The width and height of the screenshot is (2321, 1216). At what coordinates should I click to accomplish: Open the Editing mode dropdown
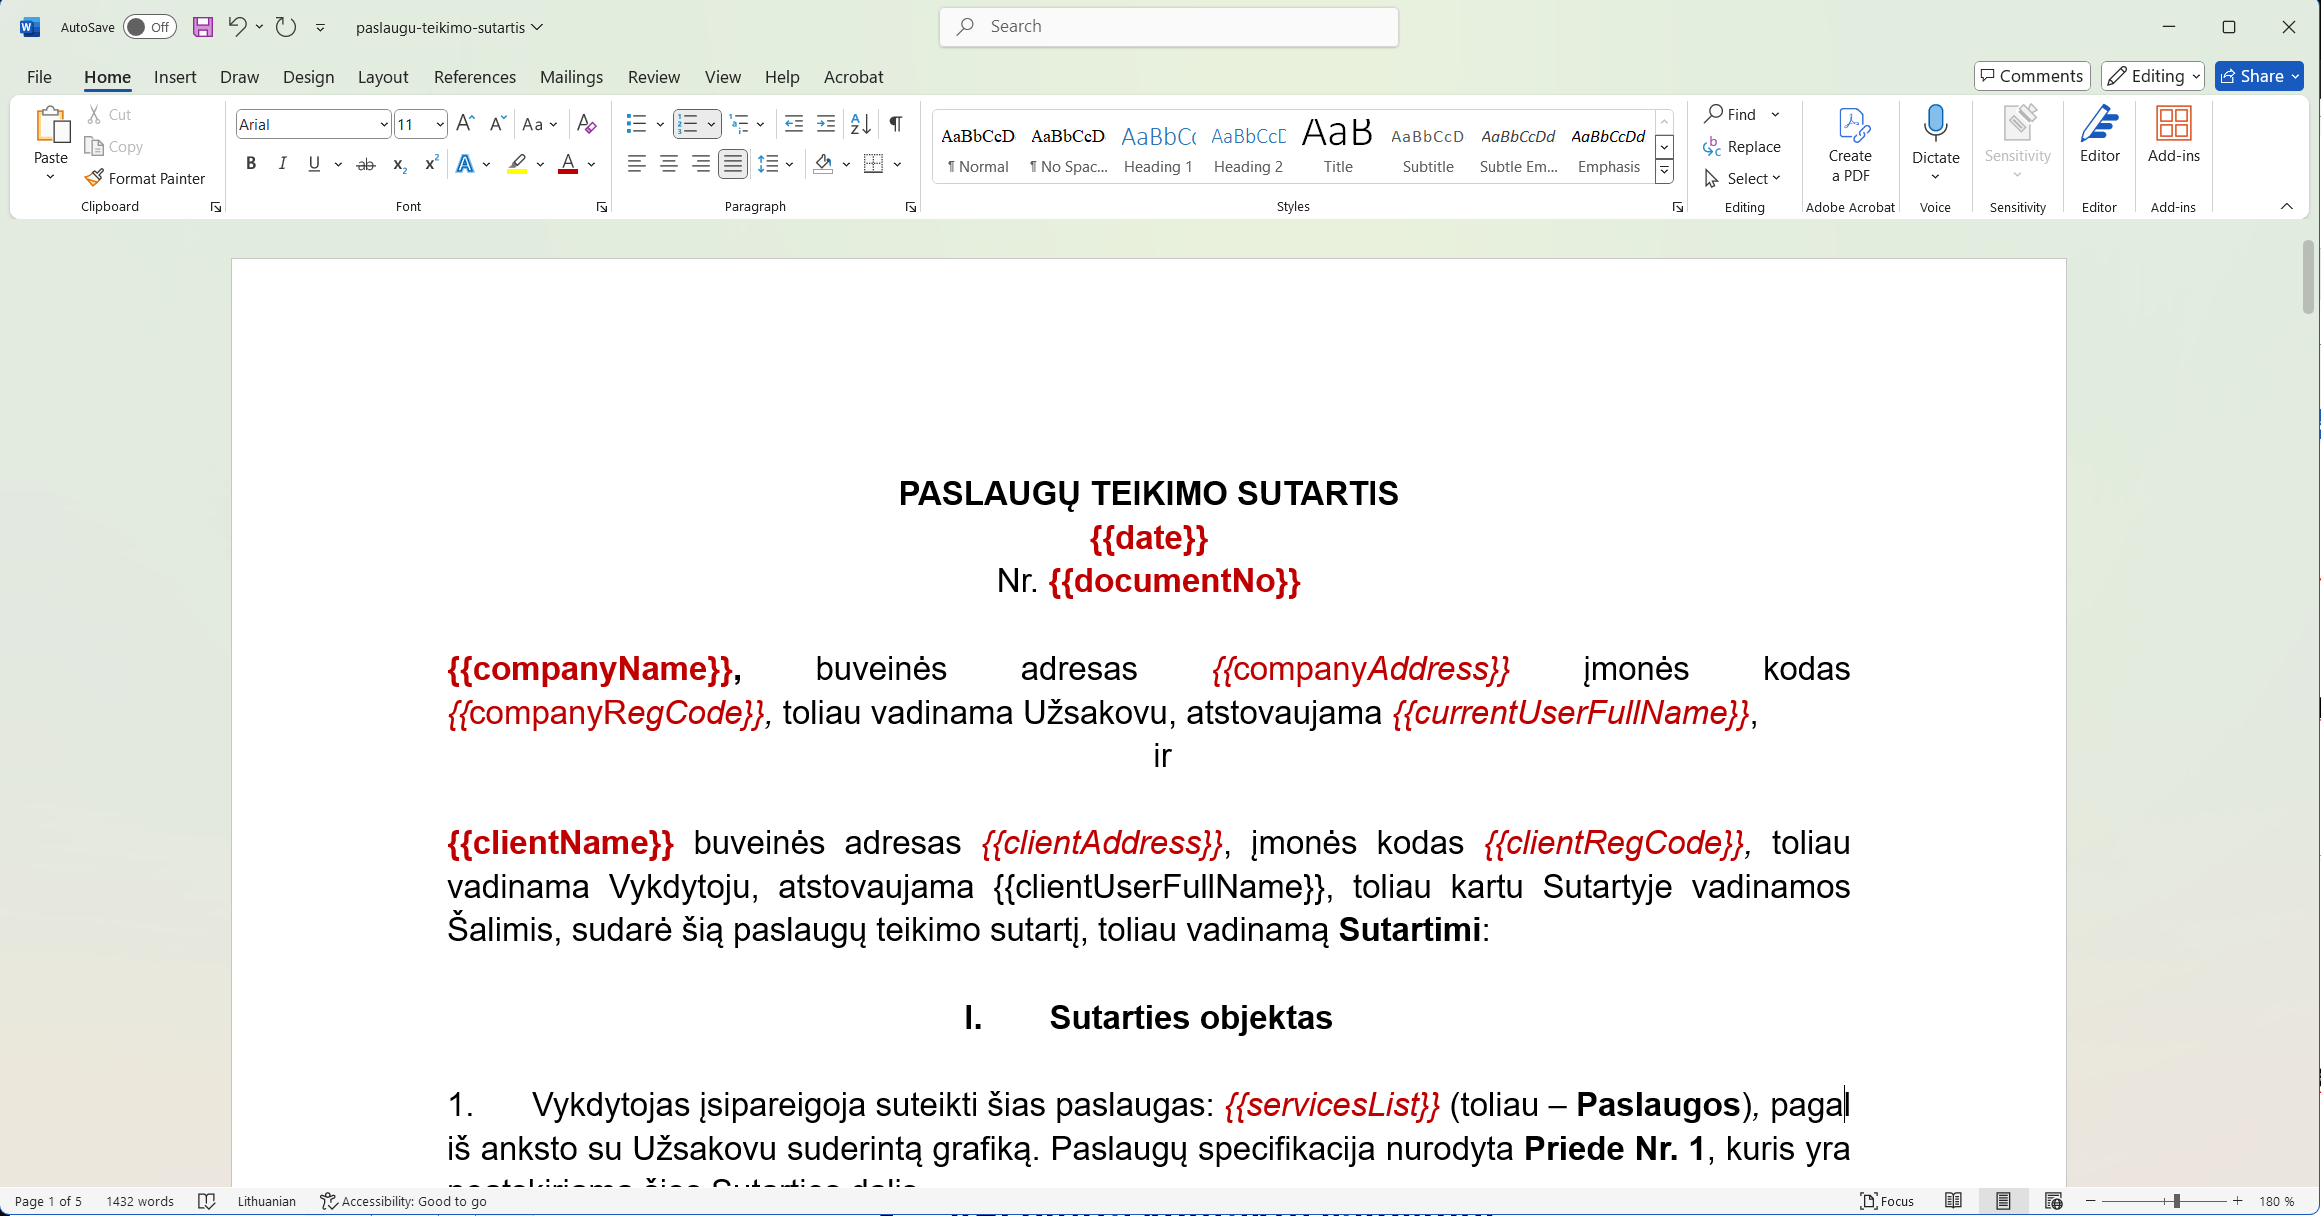[2153, 76]
